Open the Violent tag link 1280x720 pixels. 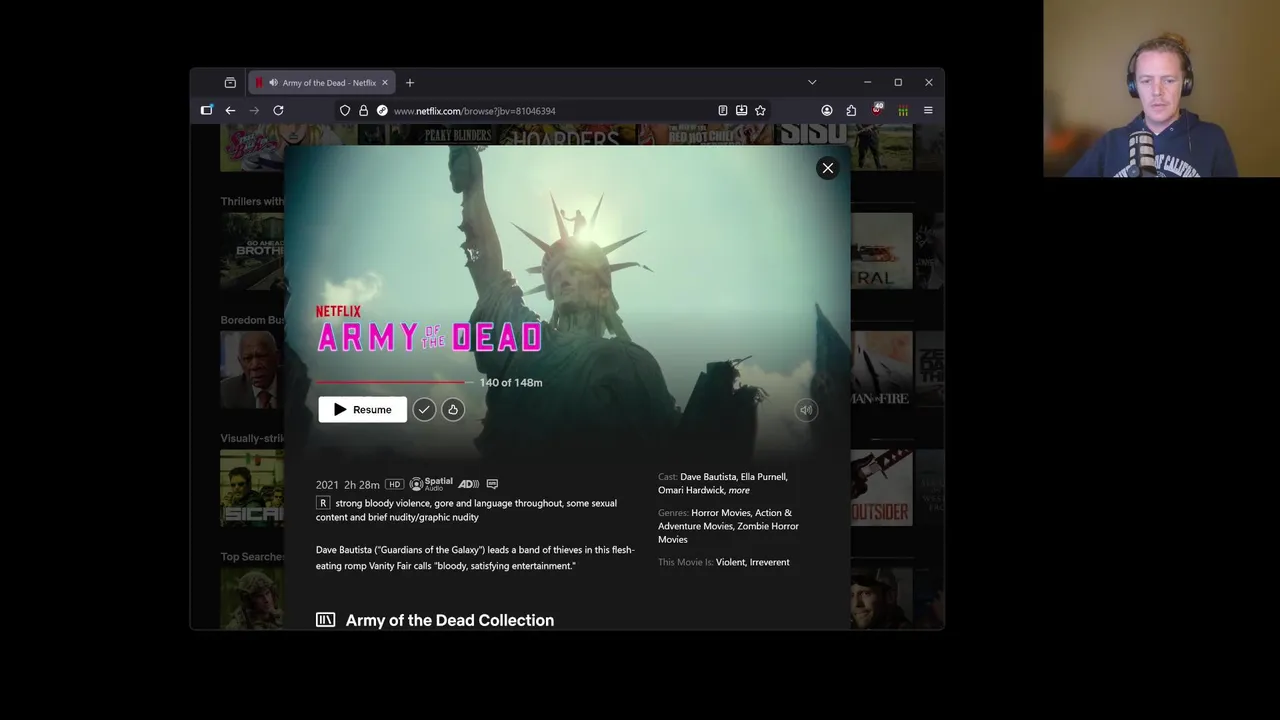731,562
